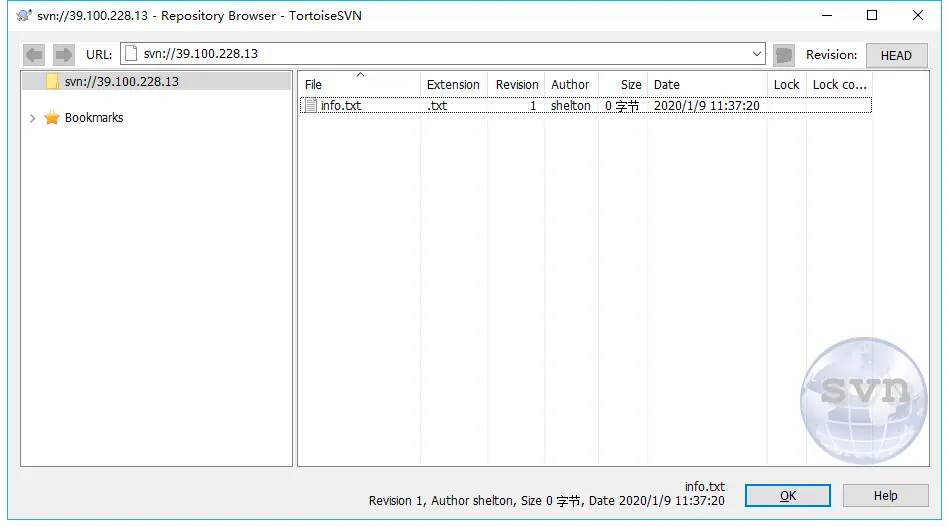Click the back navigation arrow icon
Image resolution: width=949 pixels, height=527 pixels.
[x=34, y=55]
